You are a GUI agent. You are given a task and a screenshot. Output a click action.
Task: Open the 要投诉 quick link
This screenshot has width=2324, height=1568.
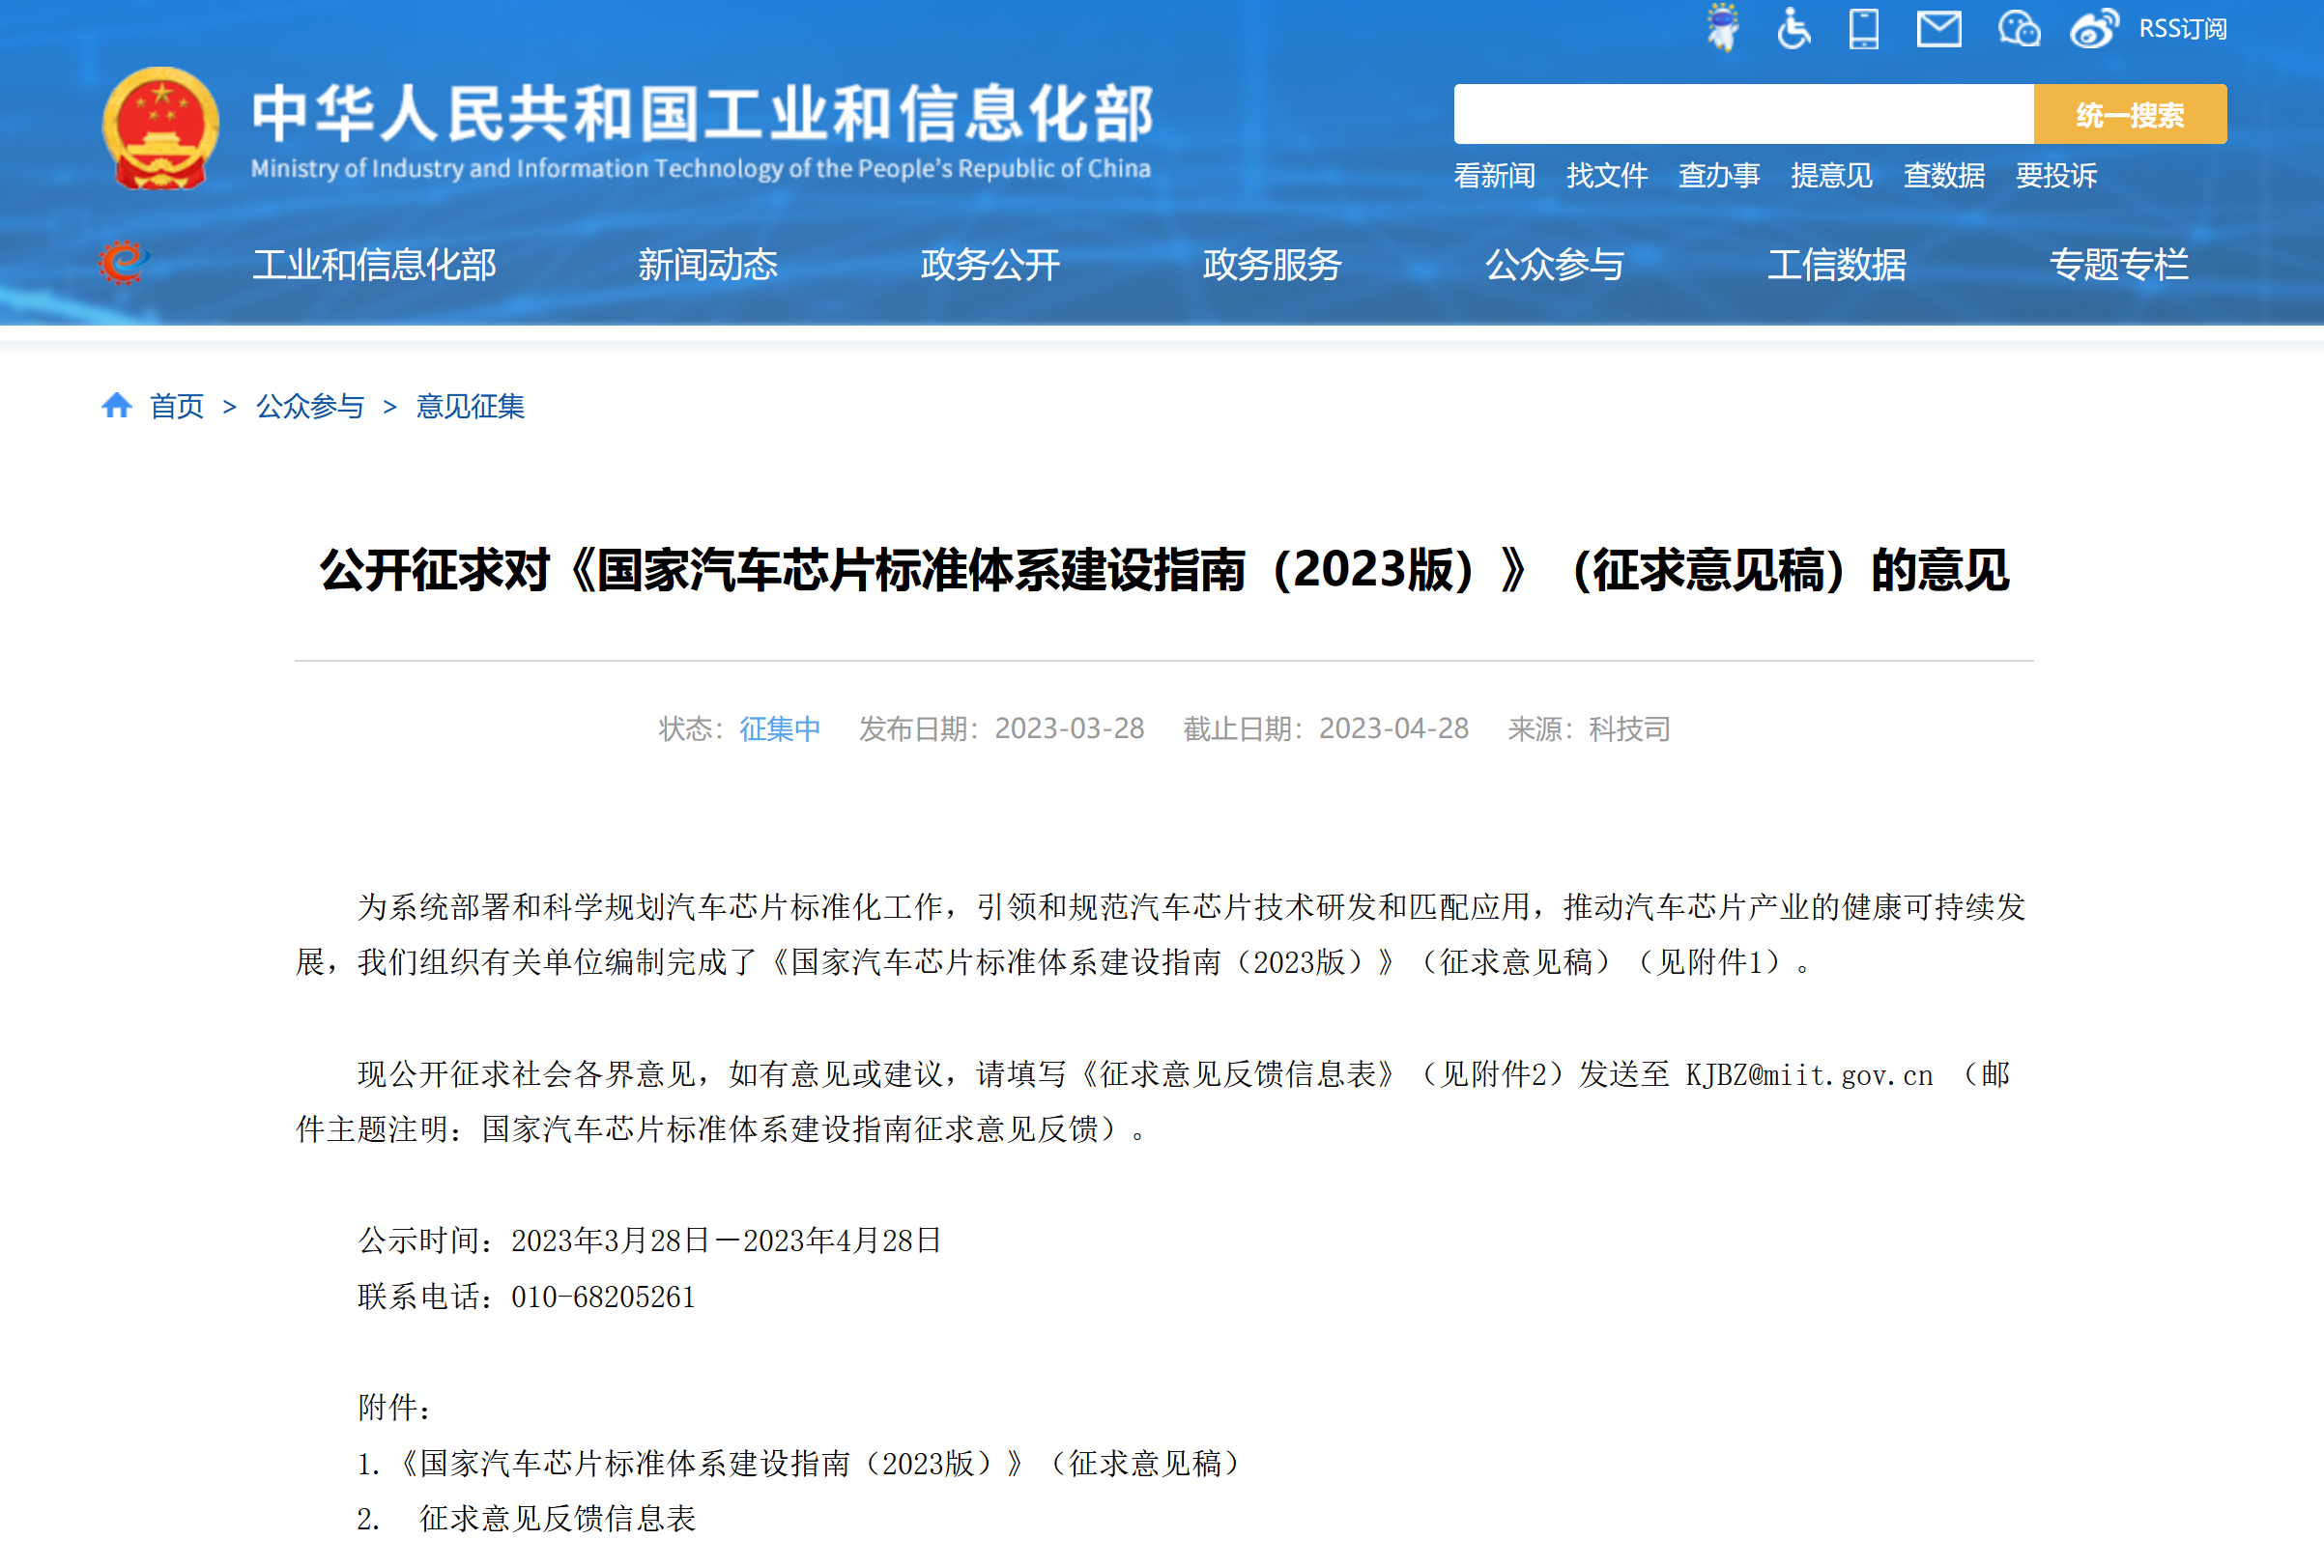[x=2056, y=176]
